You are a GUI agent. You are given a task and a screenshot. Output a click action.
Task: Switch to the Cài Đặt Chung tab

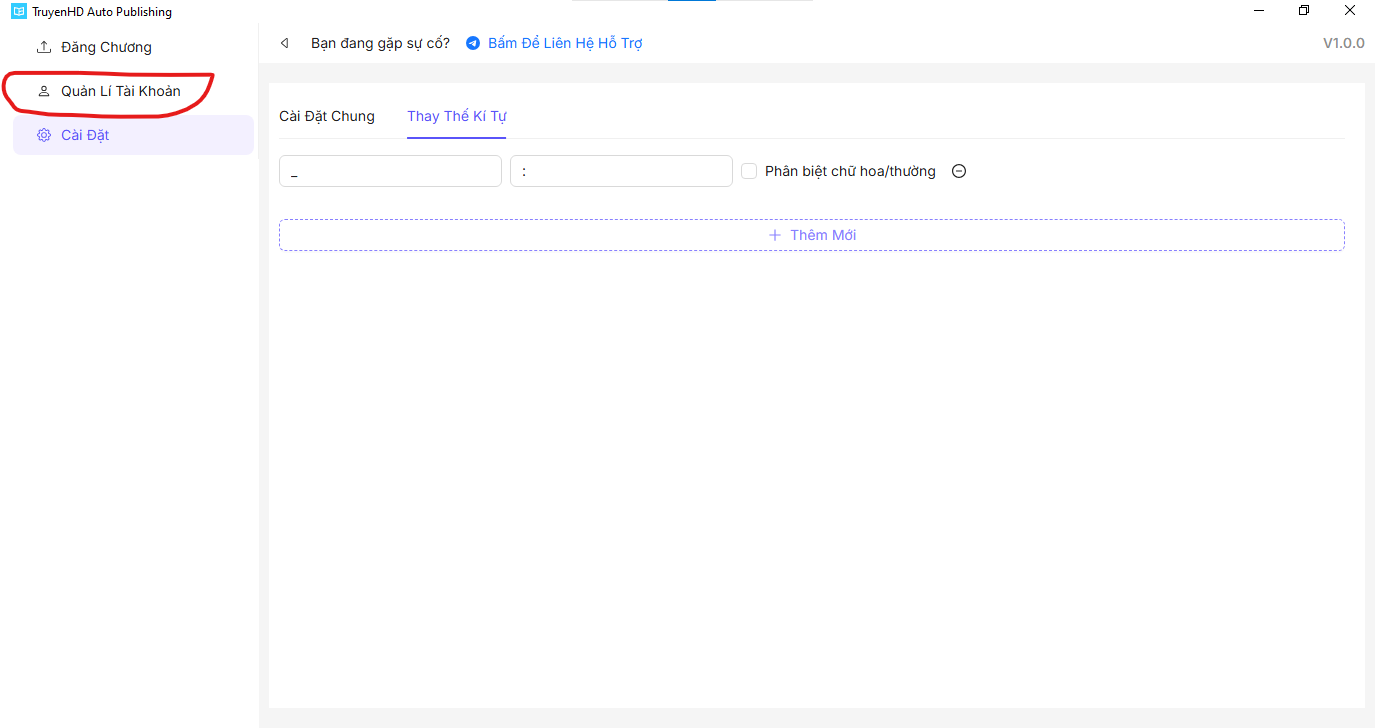coord(327,116)
